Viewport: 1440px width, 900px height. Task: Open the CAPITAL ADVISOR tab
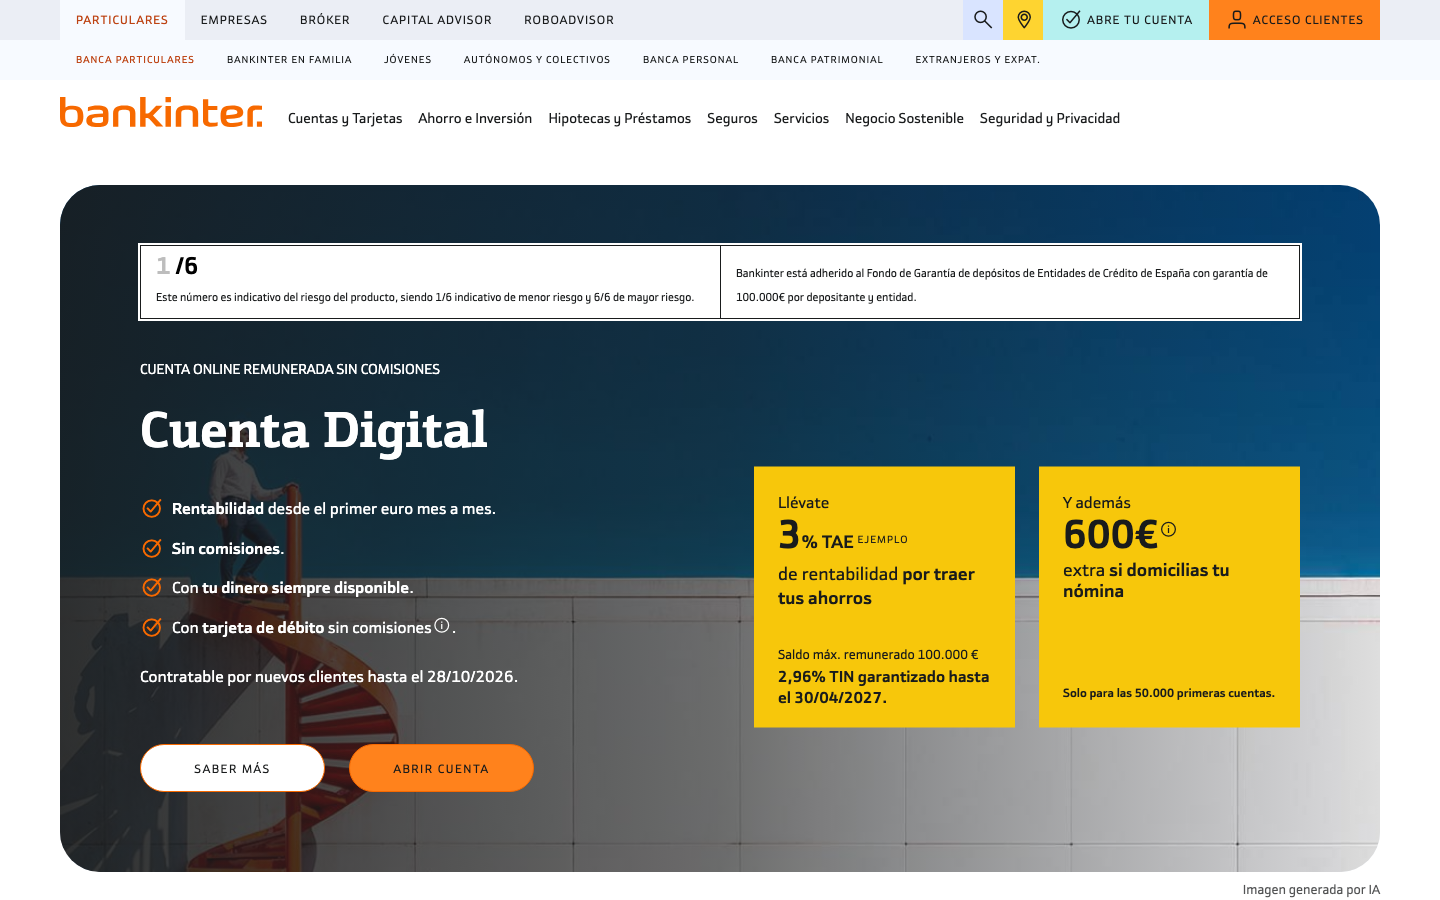pyautogui.click(x=437, y=20)
